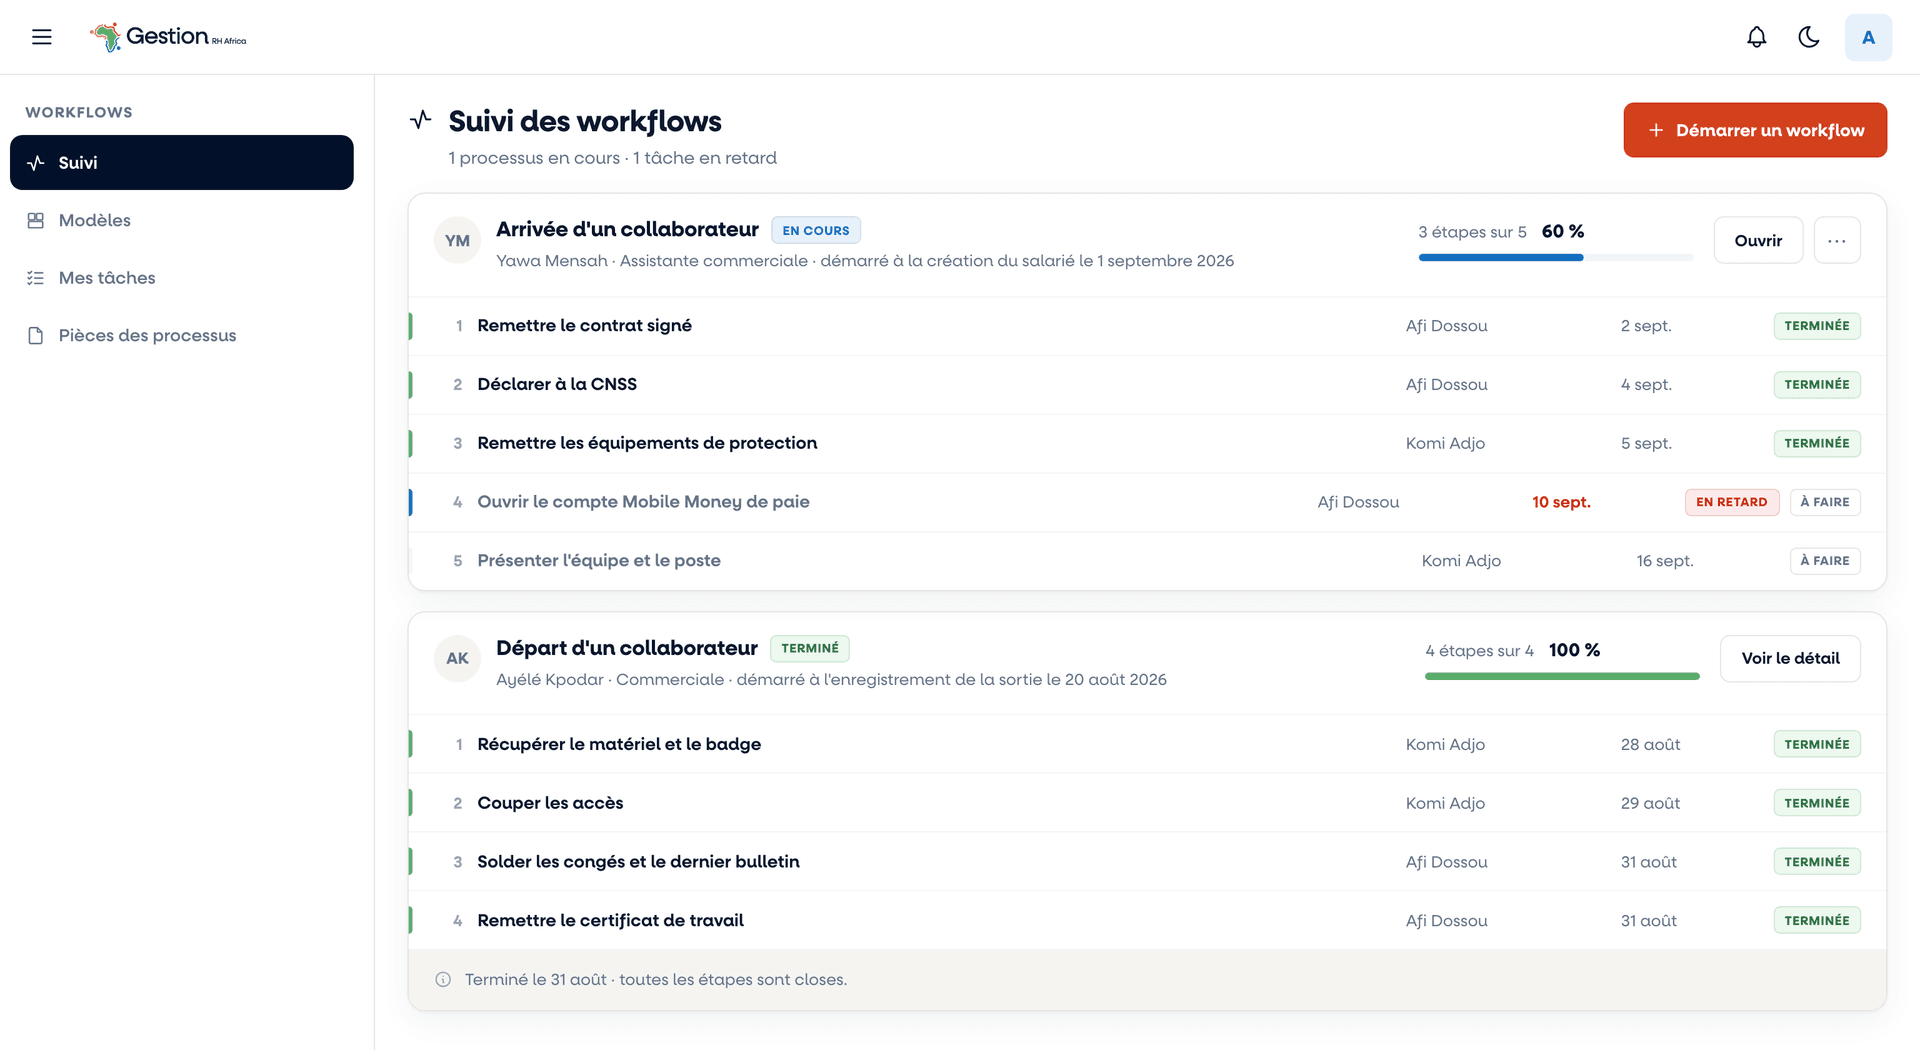
Task: Go to Modèles in sidebar
Action: [182, 220]
